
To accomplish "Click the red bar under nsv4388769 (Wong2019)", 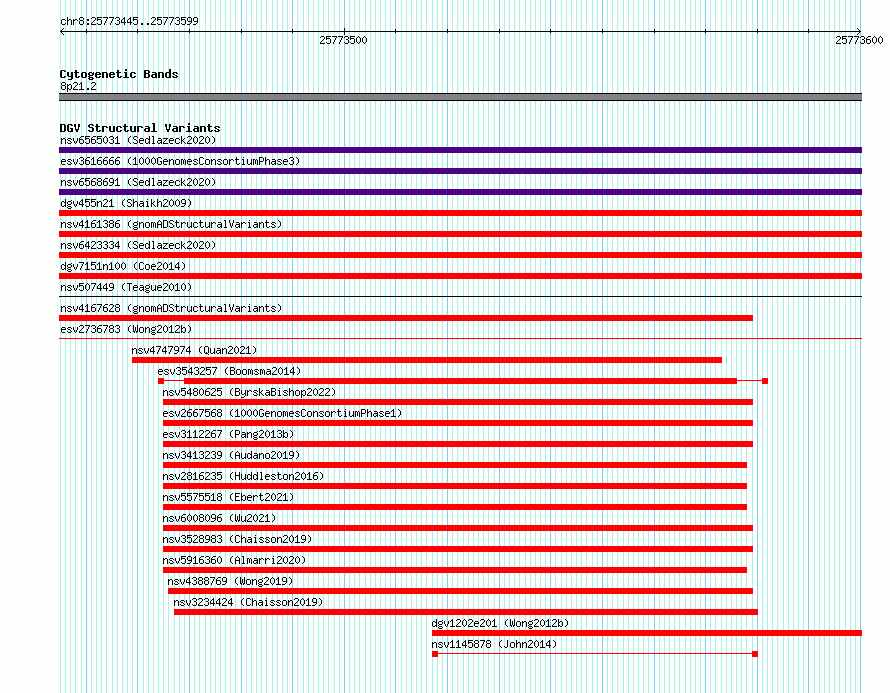I will point(460,591).
